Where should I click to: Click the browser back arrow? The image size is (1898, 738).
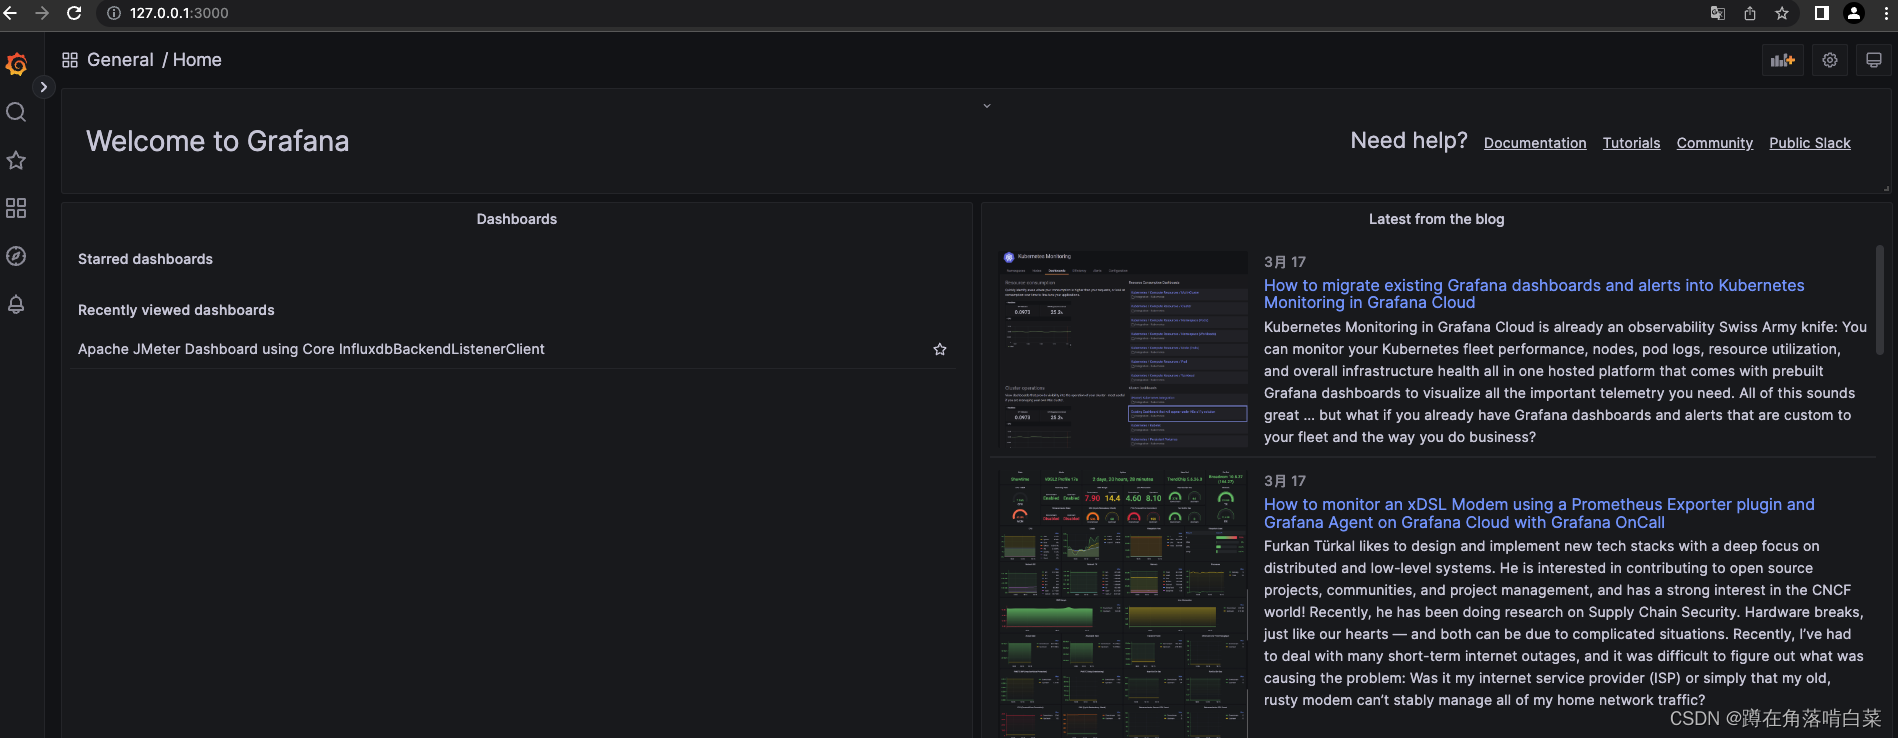point(11,13)
